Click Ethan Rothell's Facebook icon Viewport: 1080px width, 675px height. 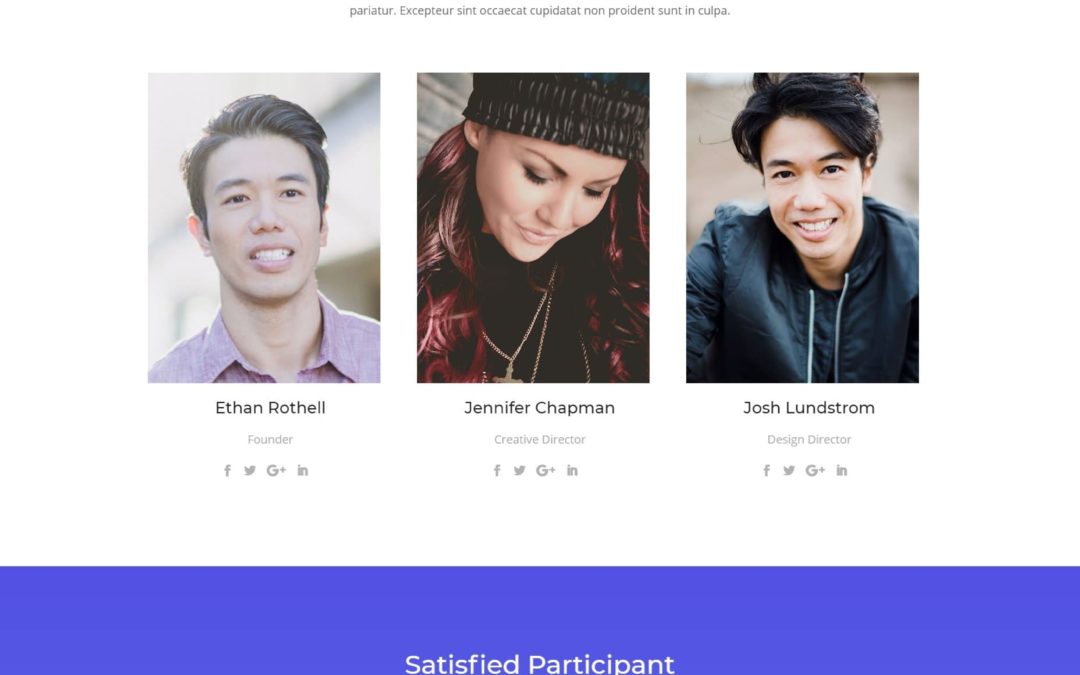pos(227,471)
